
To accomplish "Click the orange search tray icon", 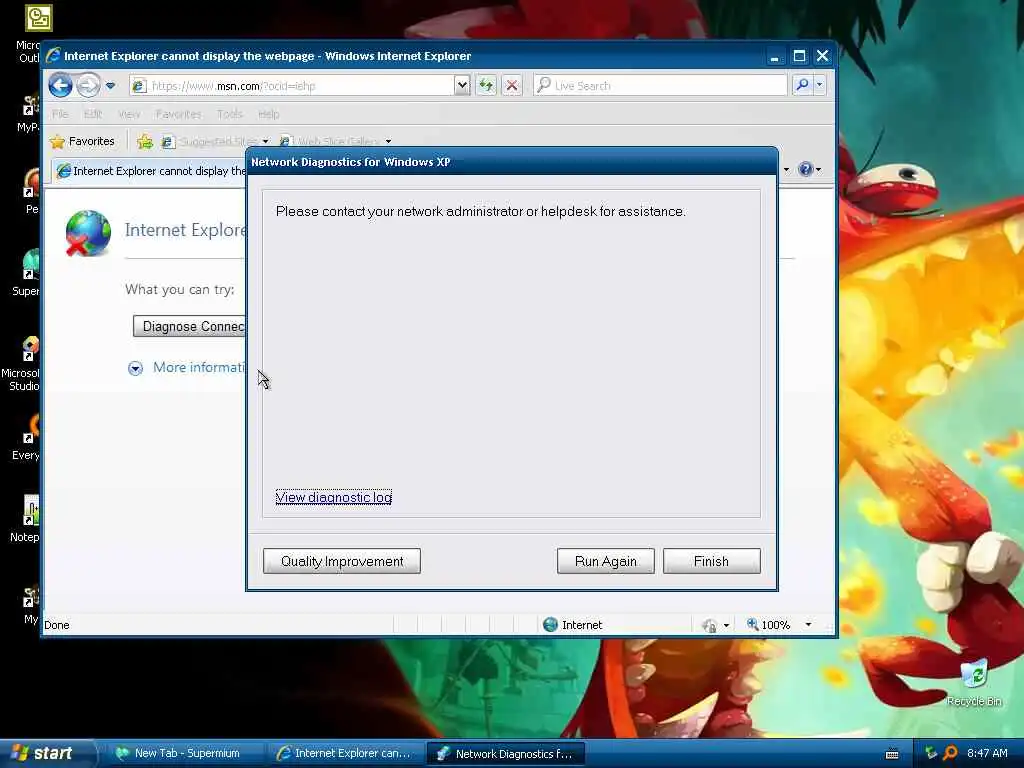I will [950, 753].
